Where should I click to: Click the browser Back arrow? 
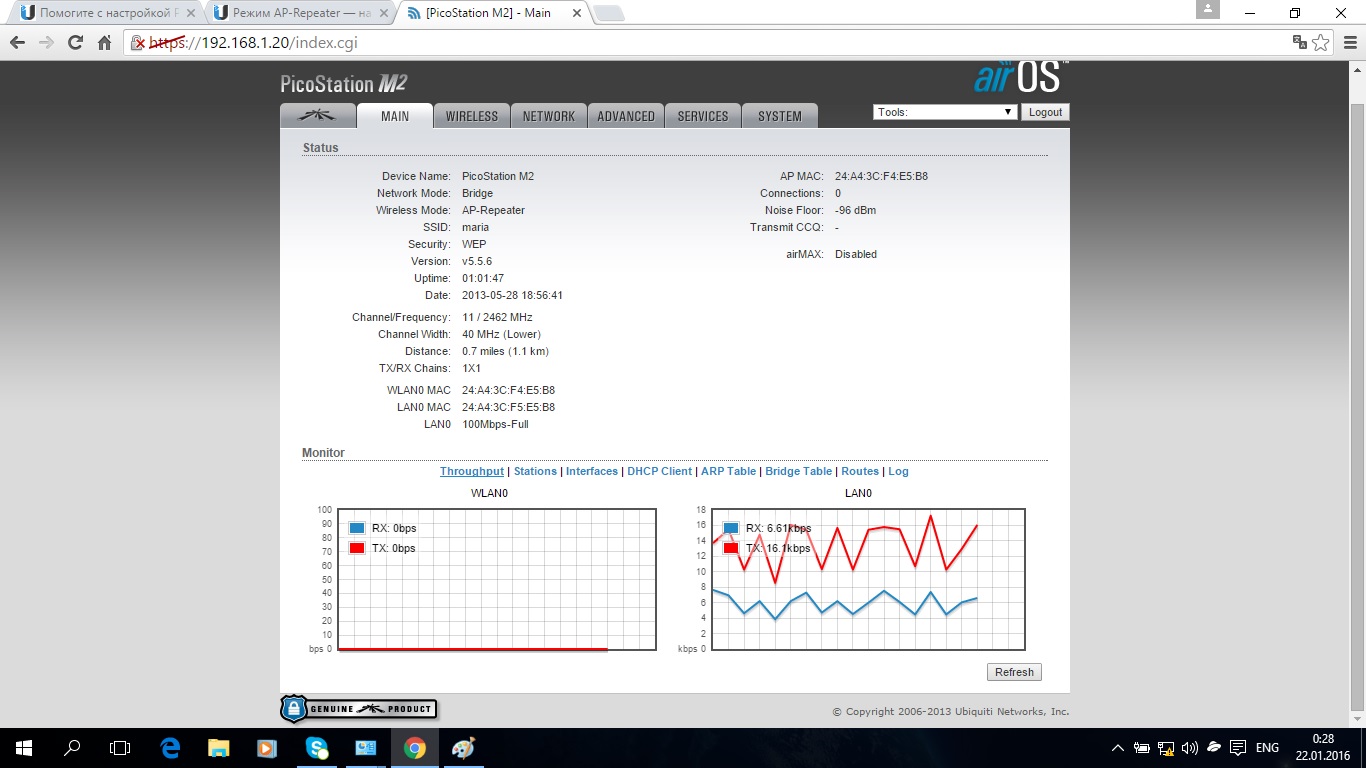click(x=17, y=43)
